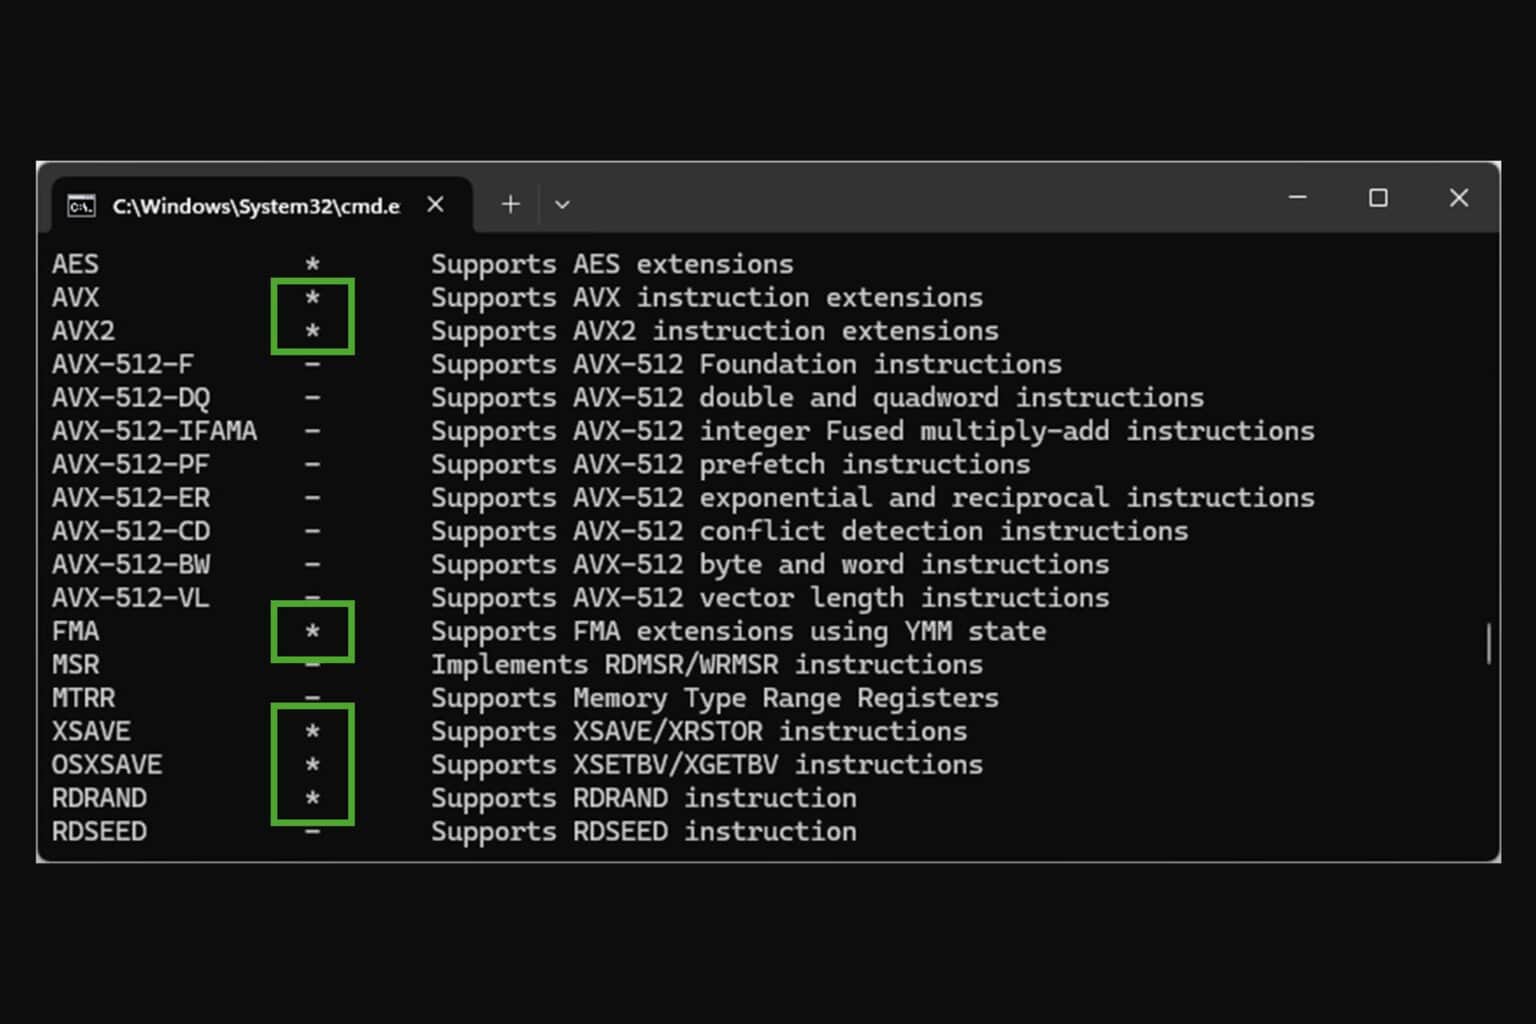Click 'Supports AVX-512 Foundation instructions' text

[x=746, y=364]
